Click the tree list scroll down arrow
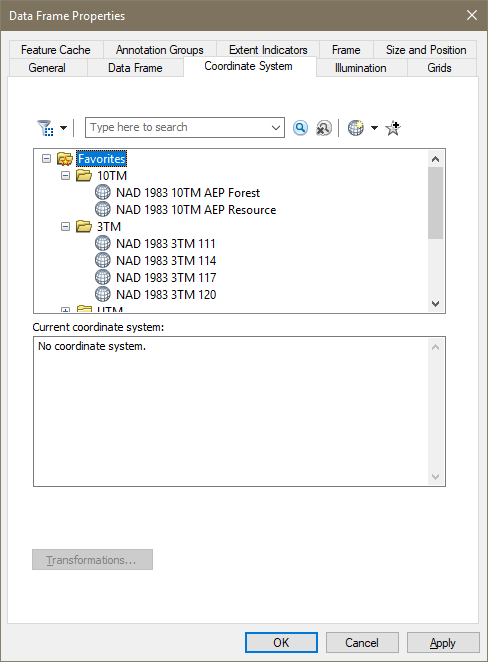 (436, 304)
